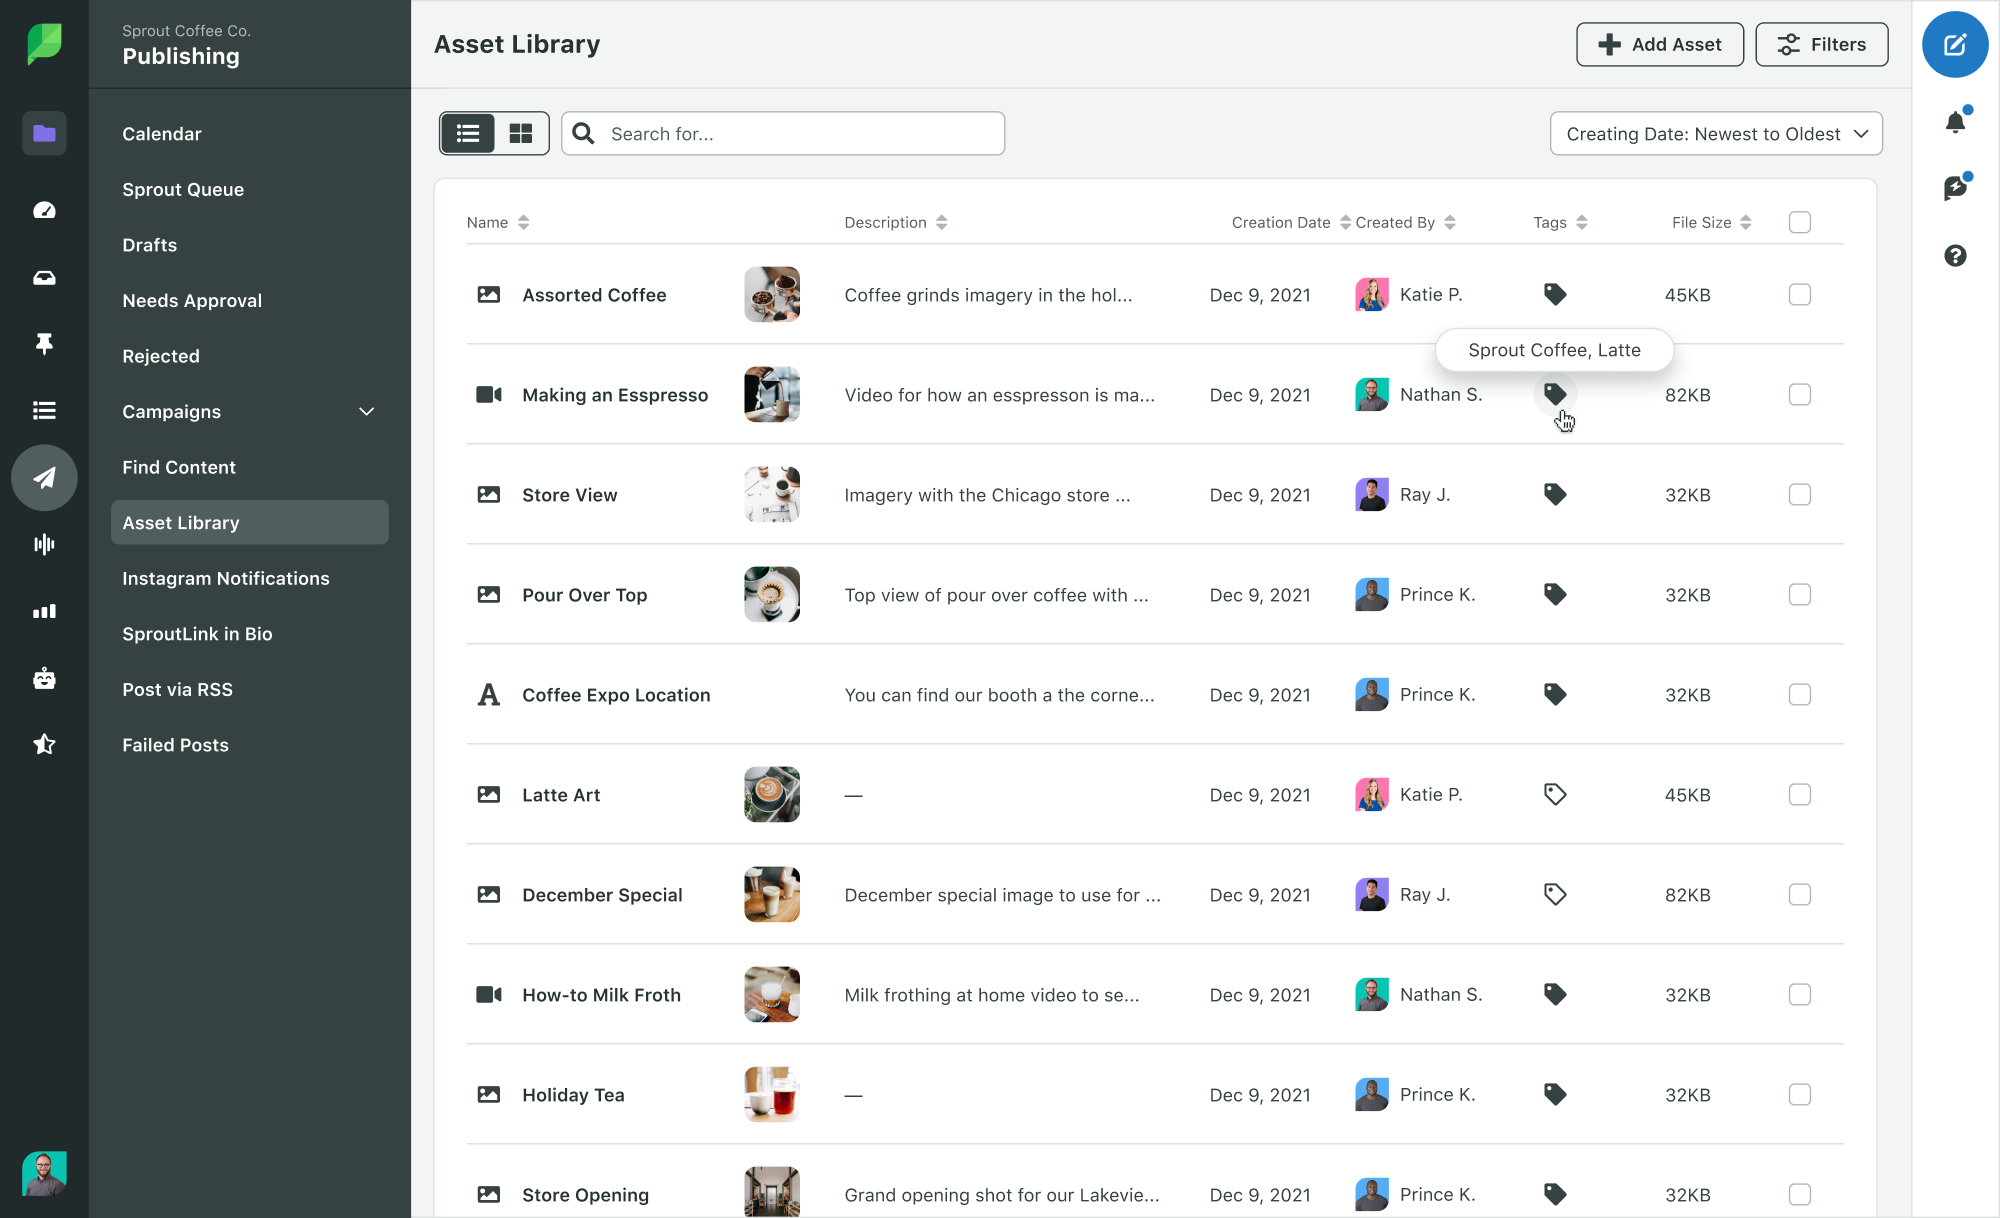Open the Name column sort options
Viewport: 2000px width, 1218px height.
tap(524, 221)
